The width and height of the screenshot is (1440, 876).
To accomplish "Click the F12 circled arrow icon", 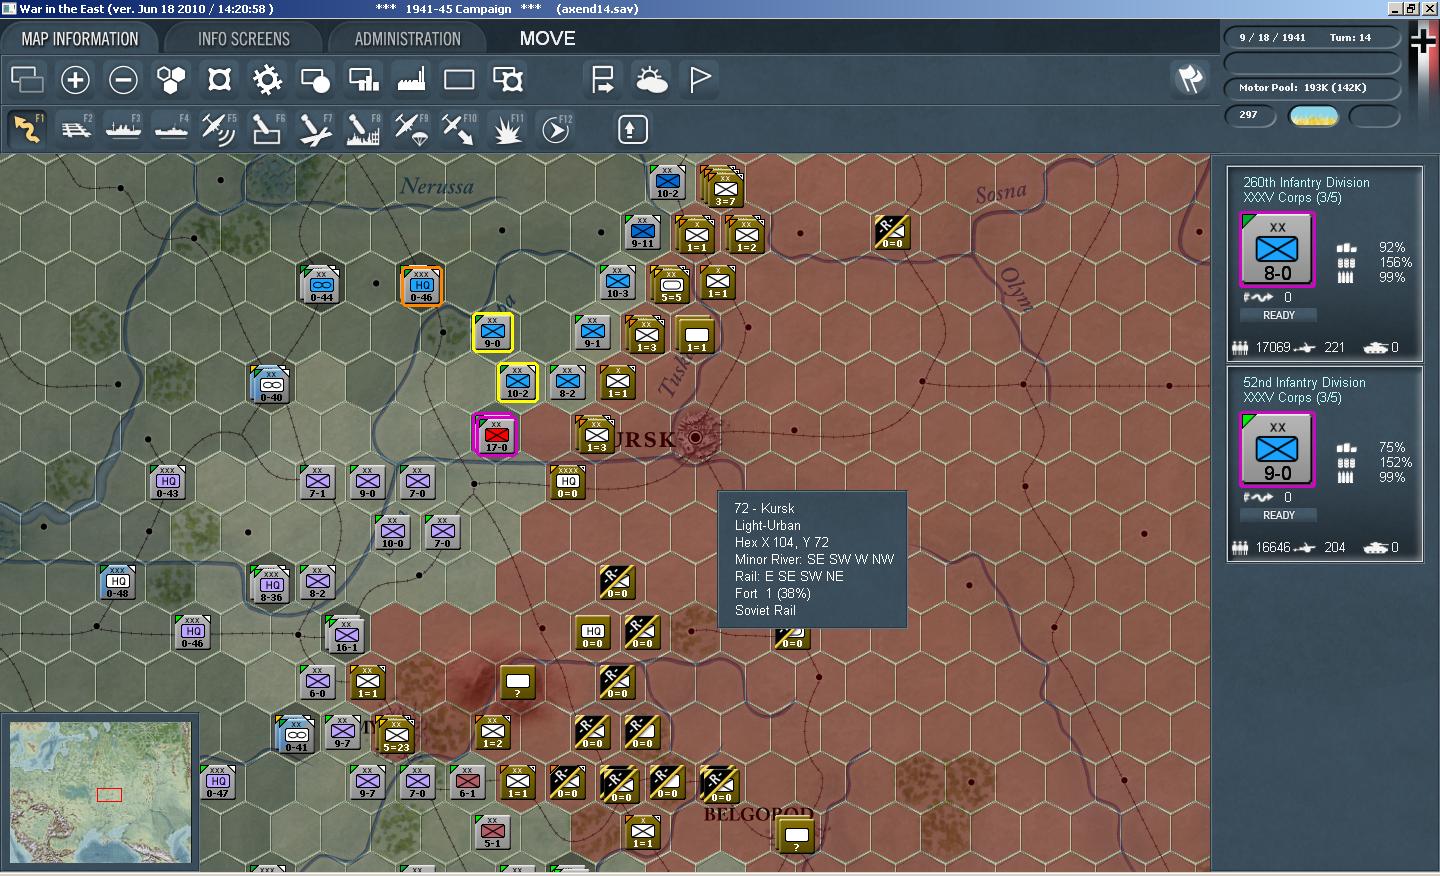I will pyautogui.click(x=555, y=129).
